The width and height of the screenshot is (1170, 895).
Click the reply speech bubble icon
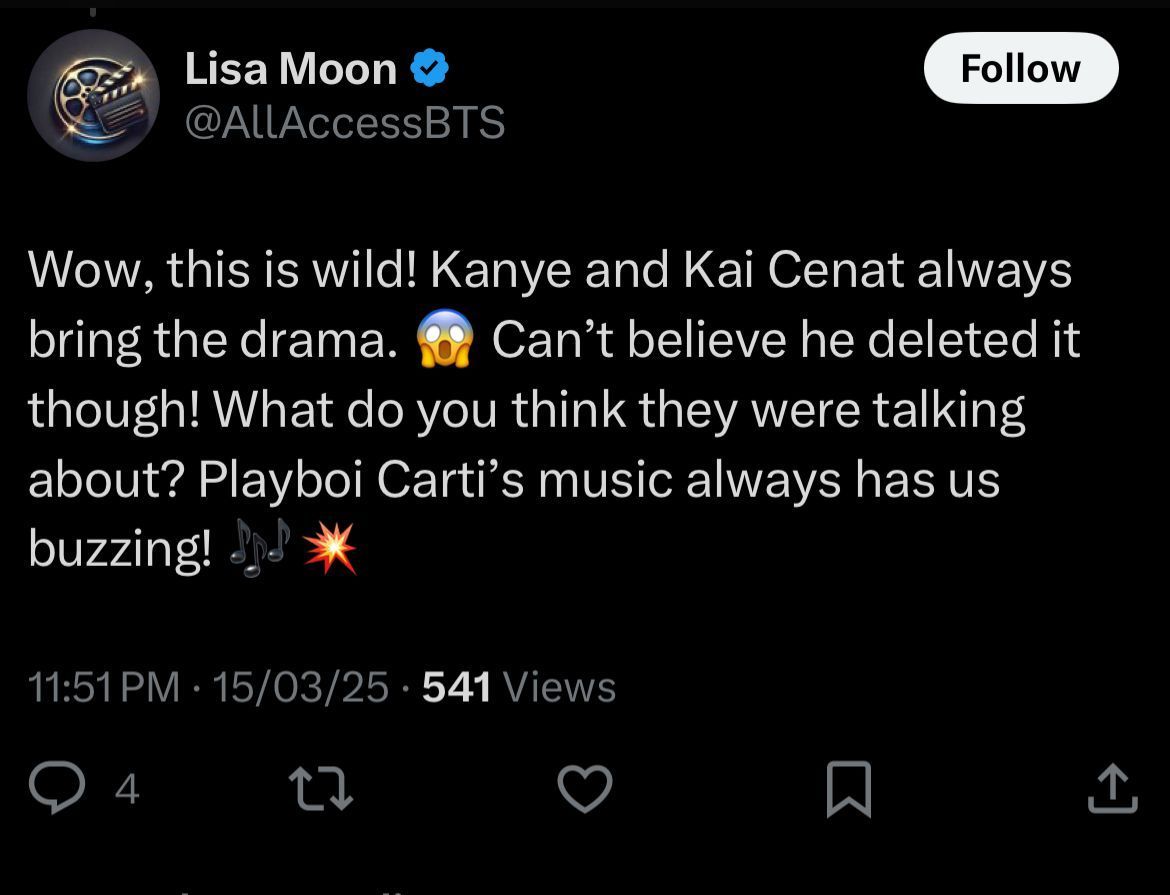pos(58,788)
